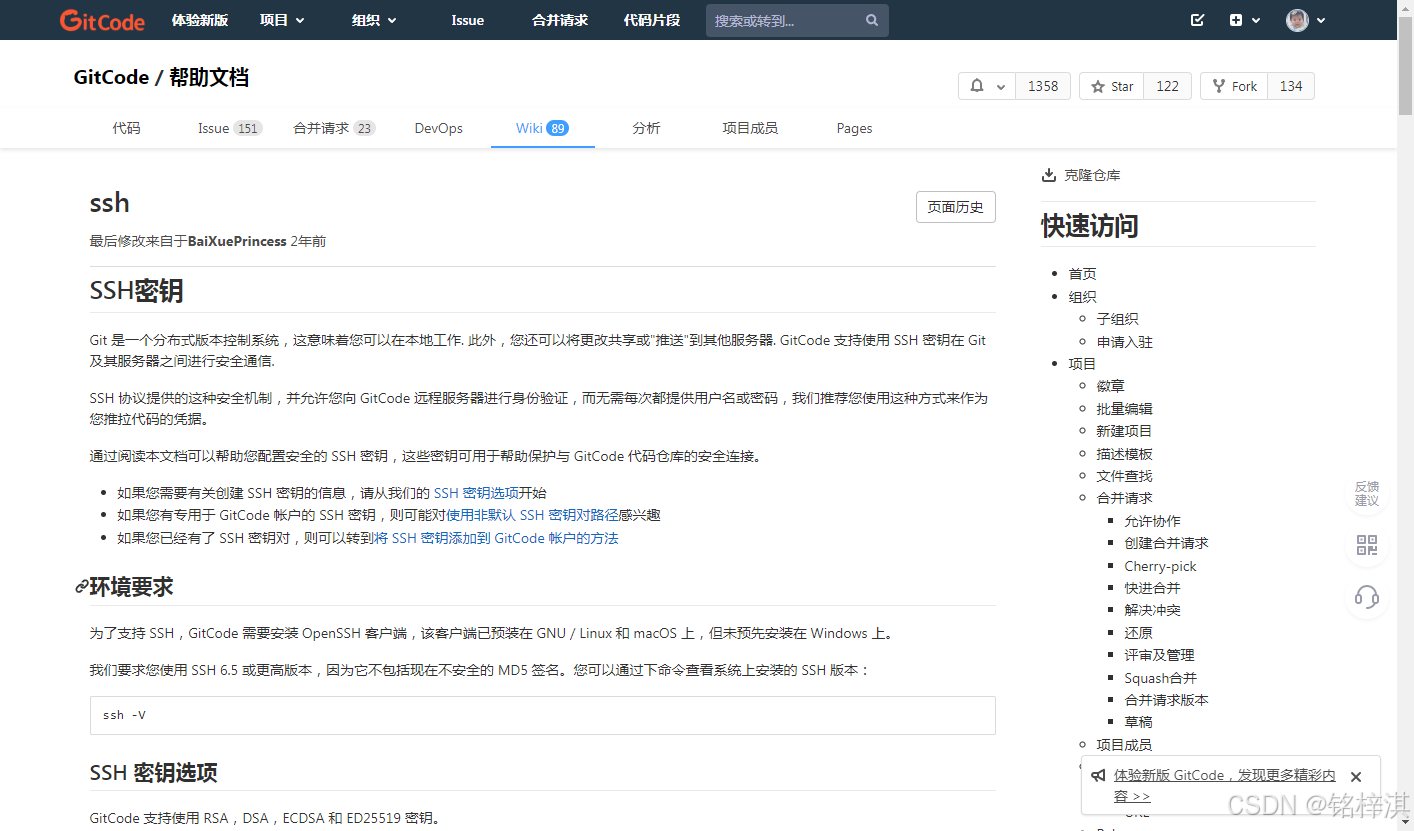Switch to the 代码 tab
Viewport: 1414px width, 831px height.
[x=127, y=128]
